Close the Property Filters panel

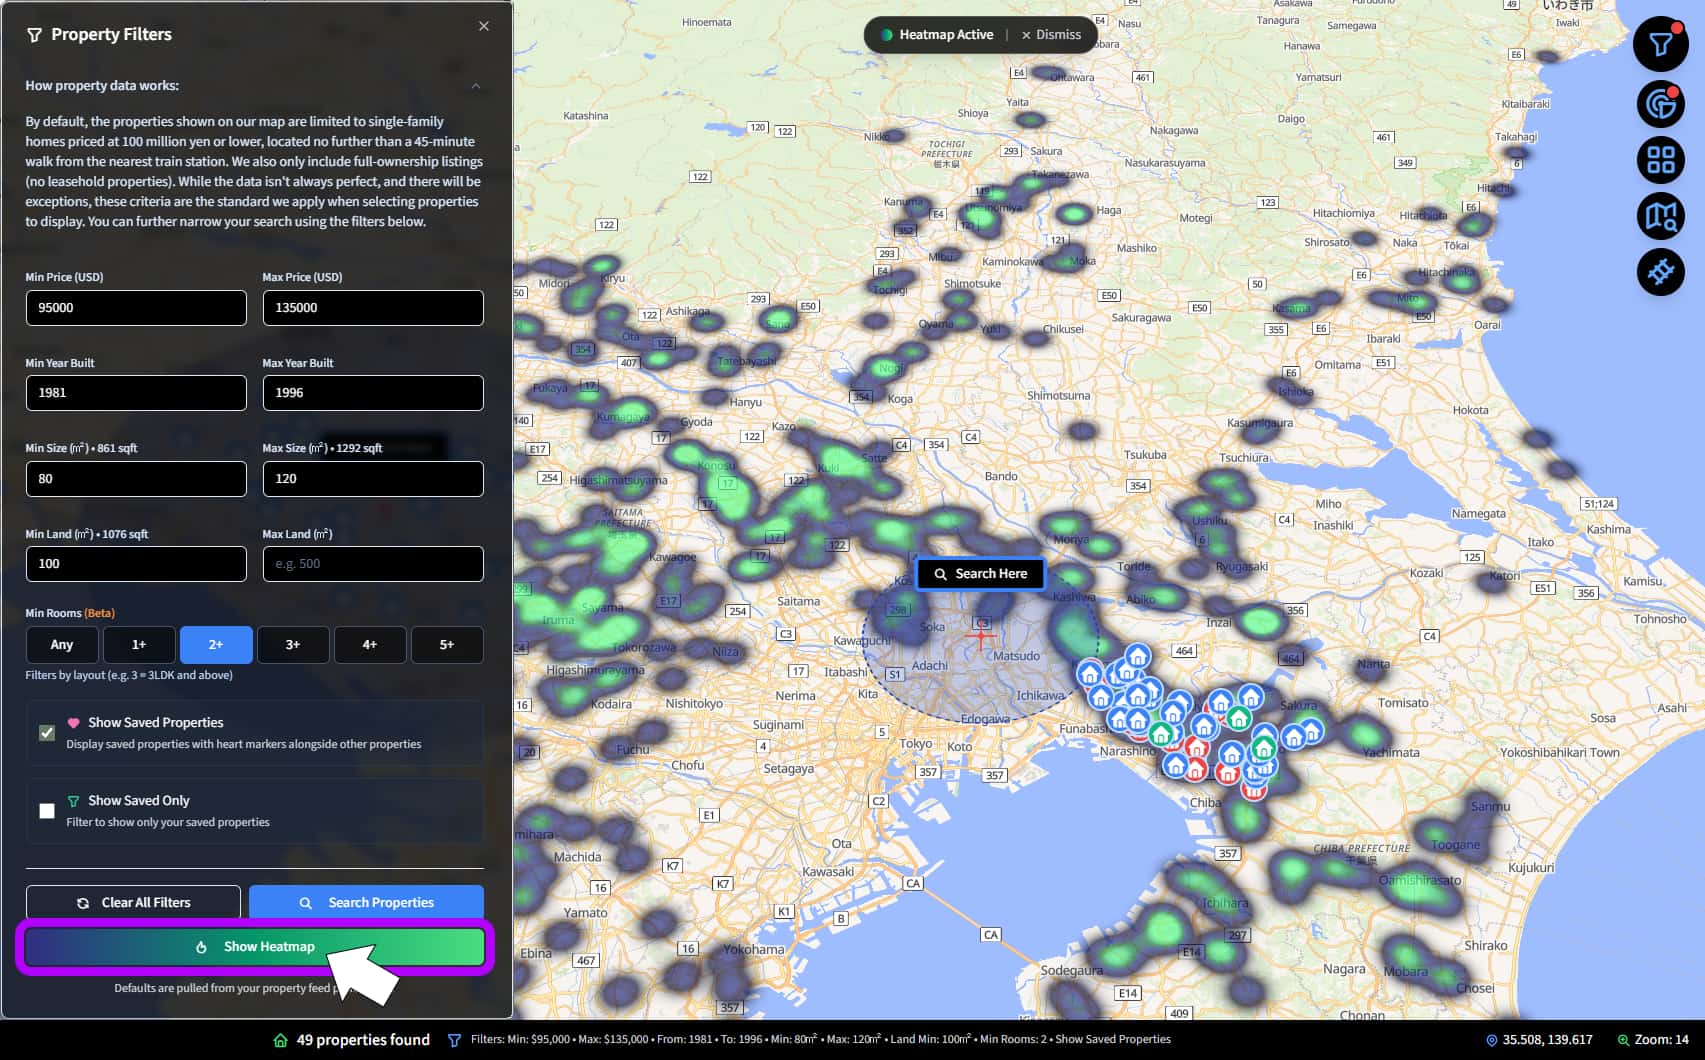(484, 26)
